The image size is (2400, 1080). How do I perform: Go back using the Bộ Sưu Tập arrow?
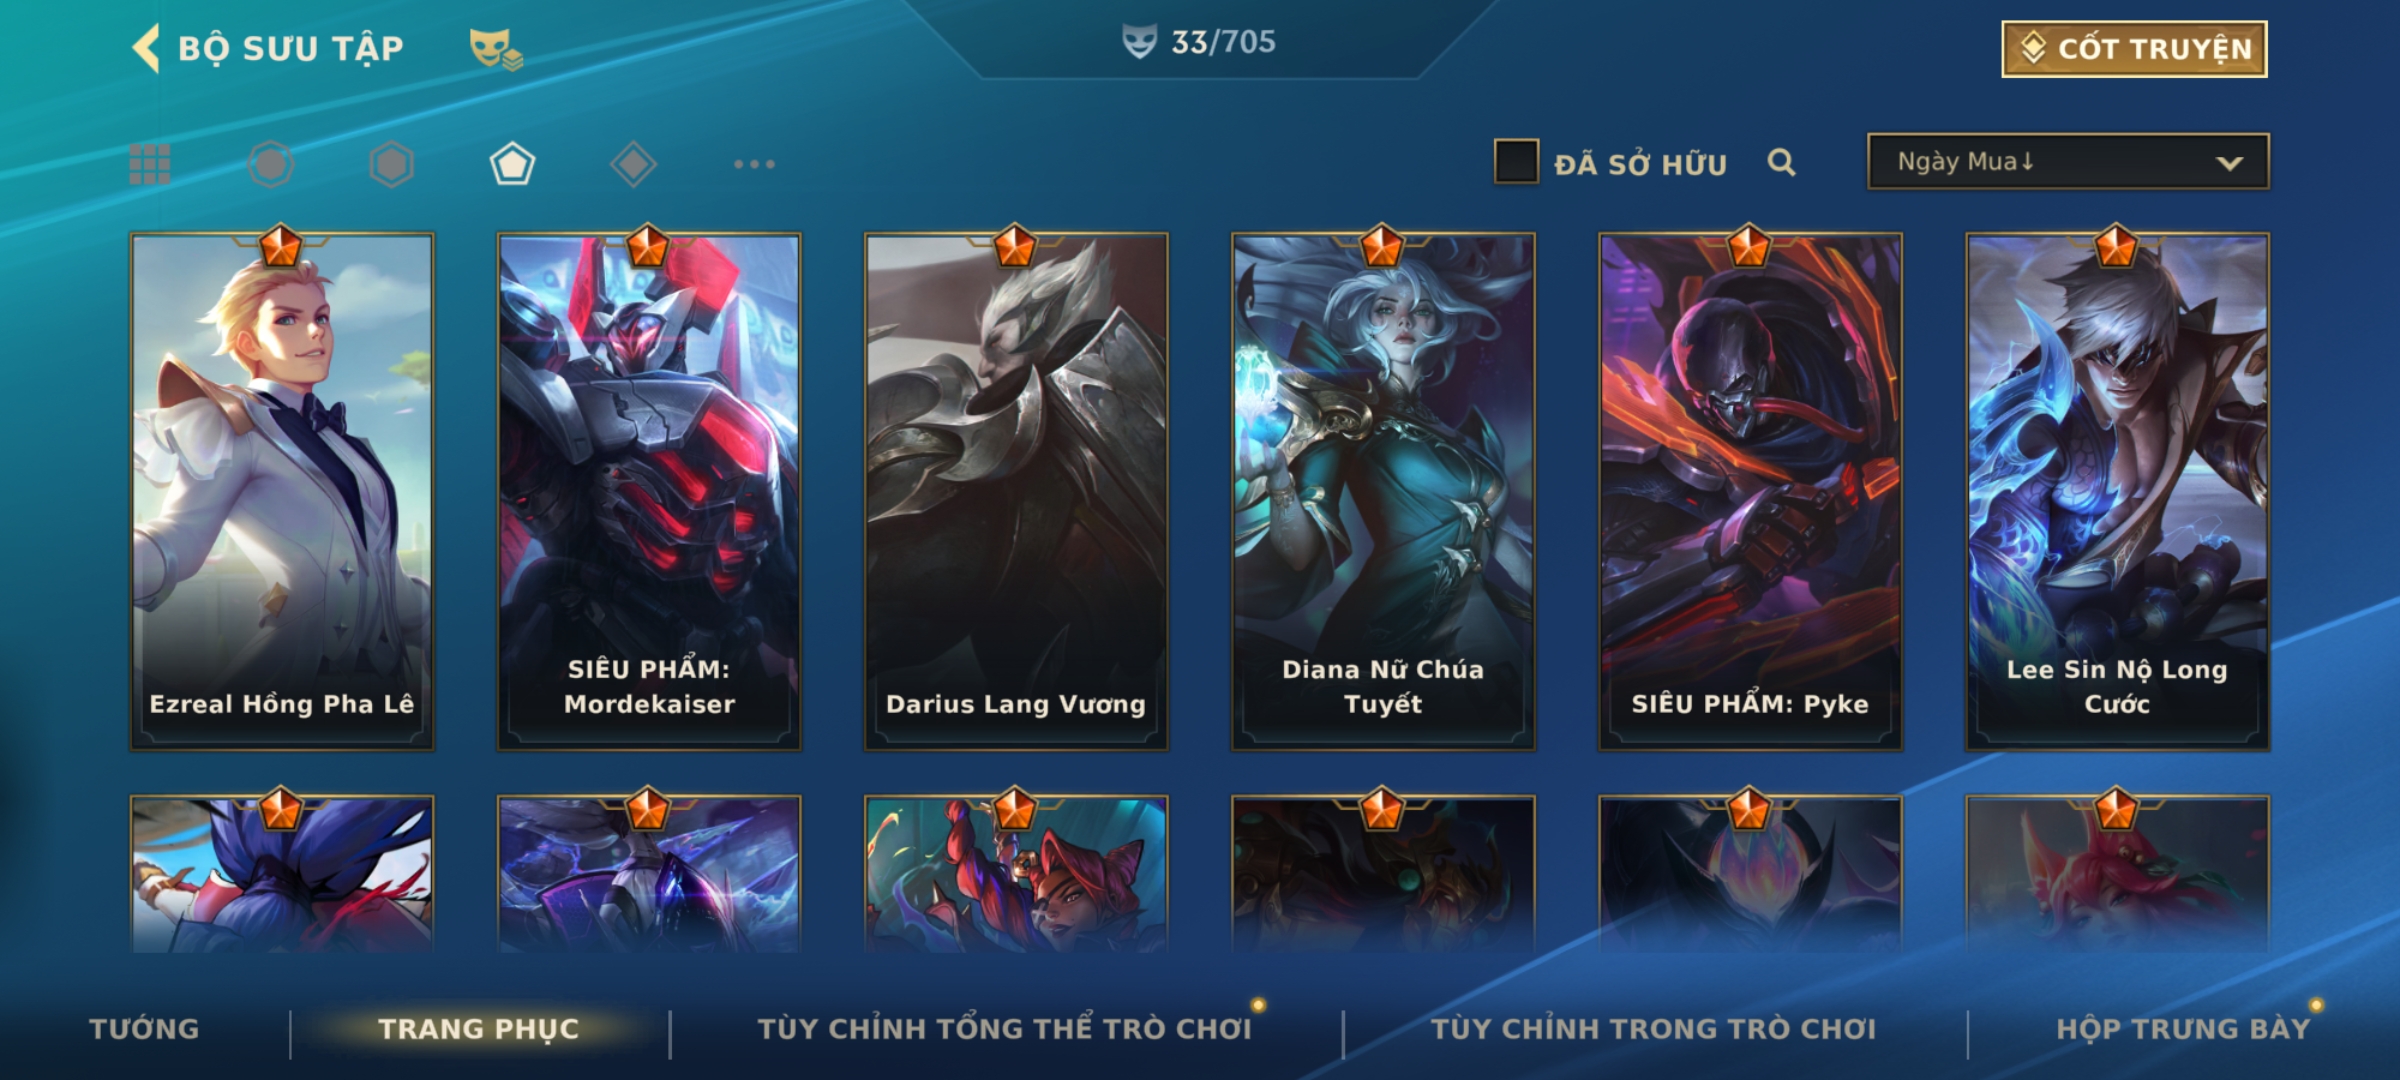point(146,48)
